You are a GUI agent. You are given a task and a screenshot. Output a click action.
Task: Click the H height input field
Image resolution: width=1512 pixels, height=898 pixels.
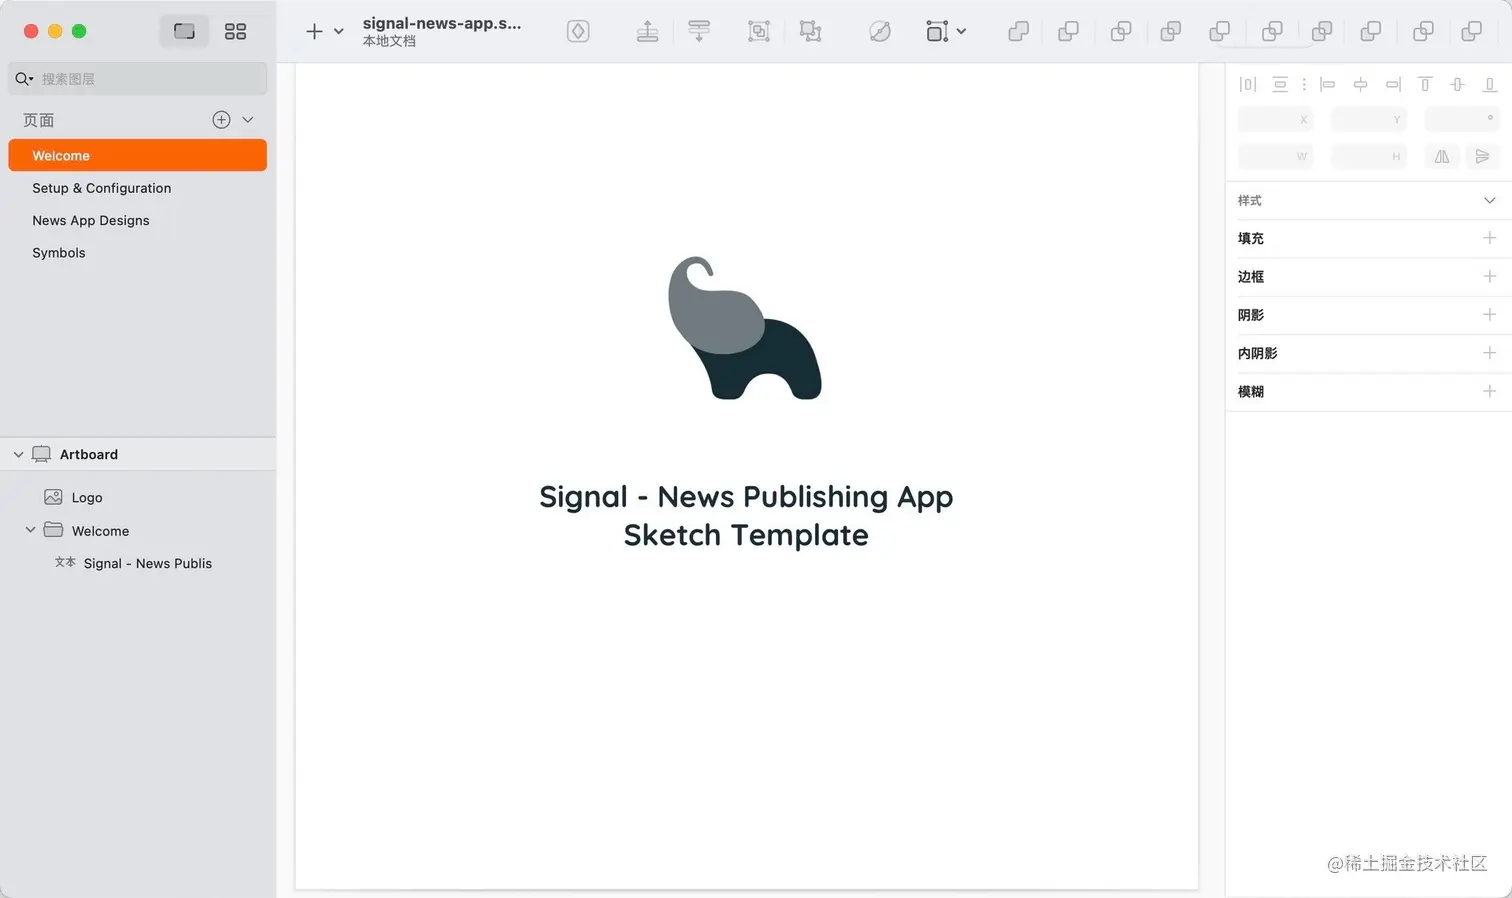pos(1368,157)
